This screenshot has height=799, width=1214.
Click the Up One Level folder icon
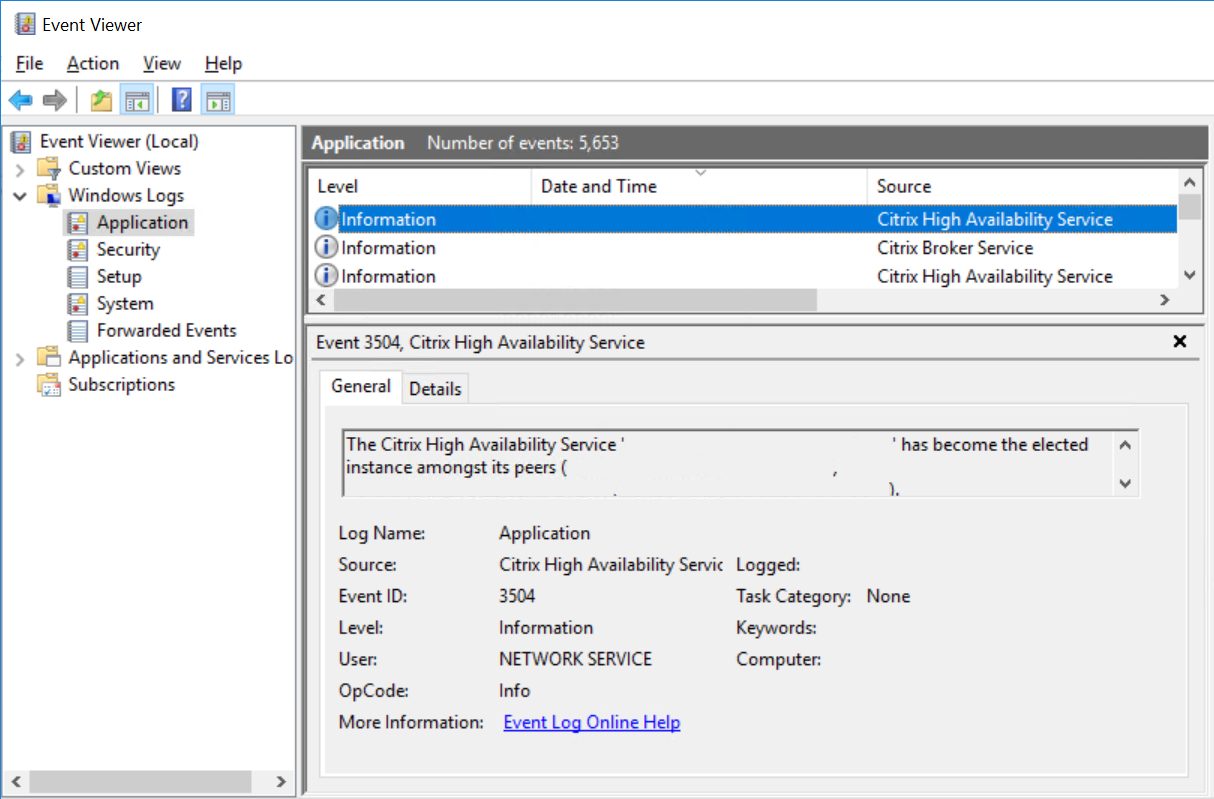point(101,100)
